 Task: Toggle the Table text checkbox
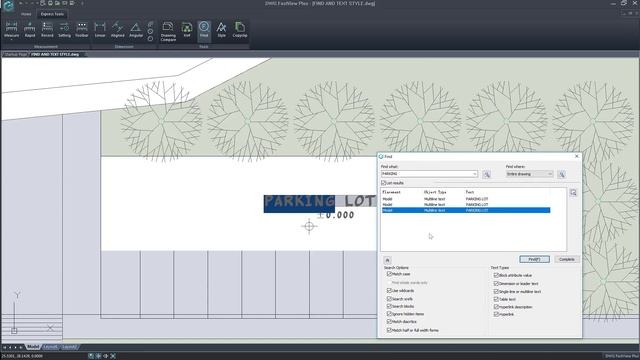496,299
